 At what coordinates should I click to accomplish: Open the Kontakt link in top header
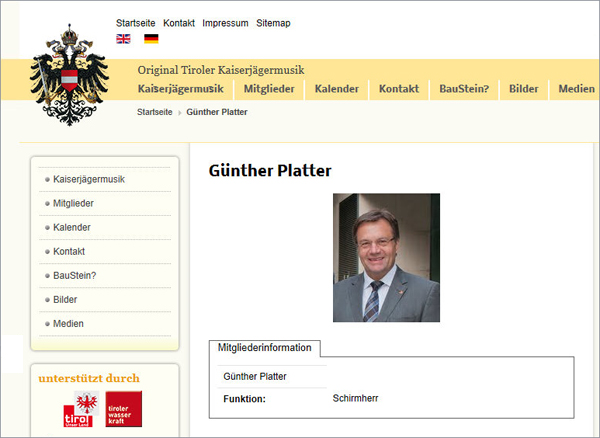[x=179, y=23]
